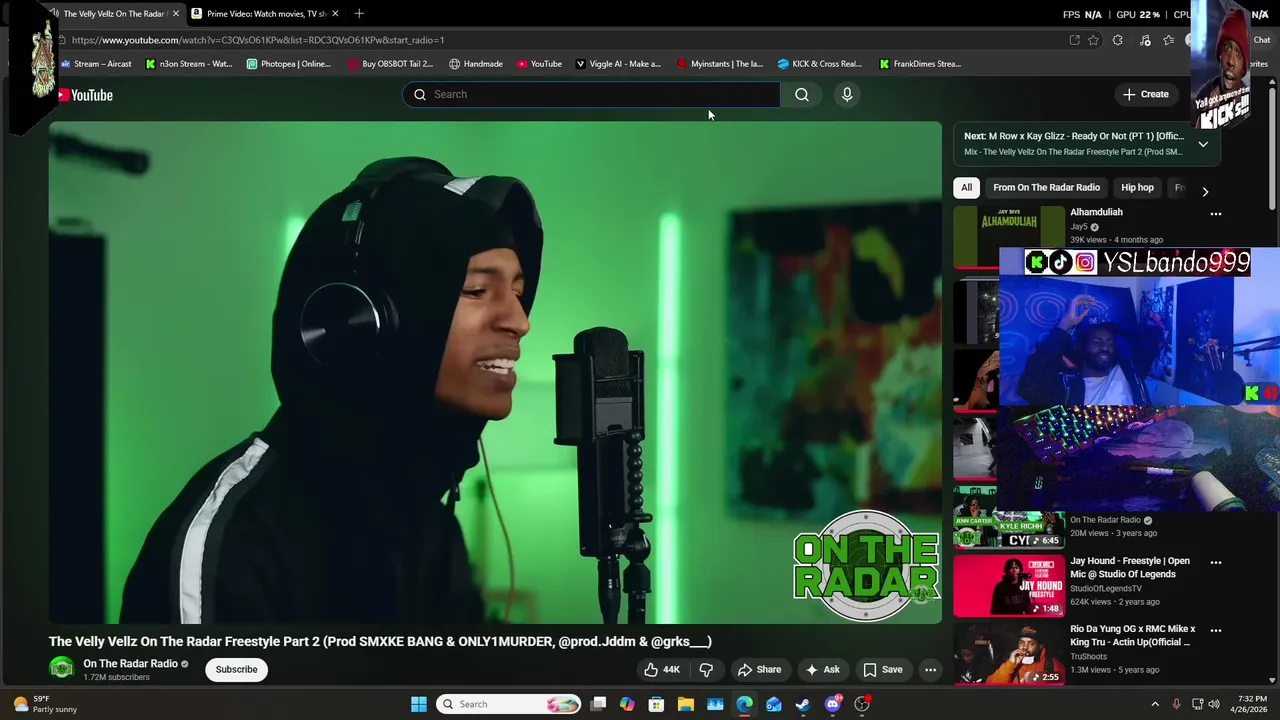Open Photopea Online bookmark
This screenshot has width=1280, height=720.
(288, 64)
